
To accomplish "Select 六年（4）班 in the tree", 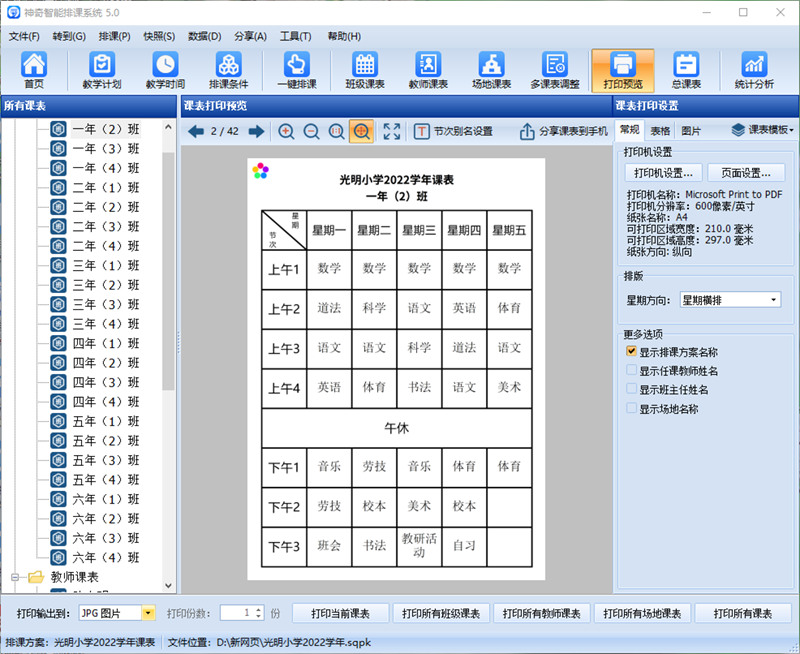I will coord(106,558).
